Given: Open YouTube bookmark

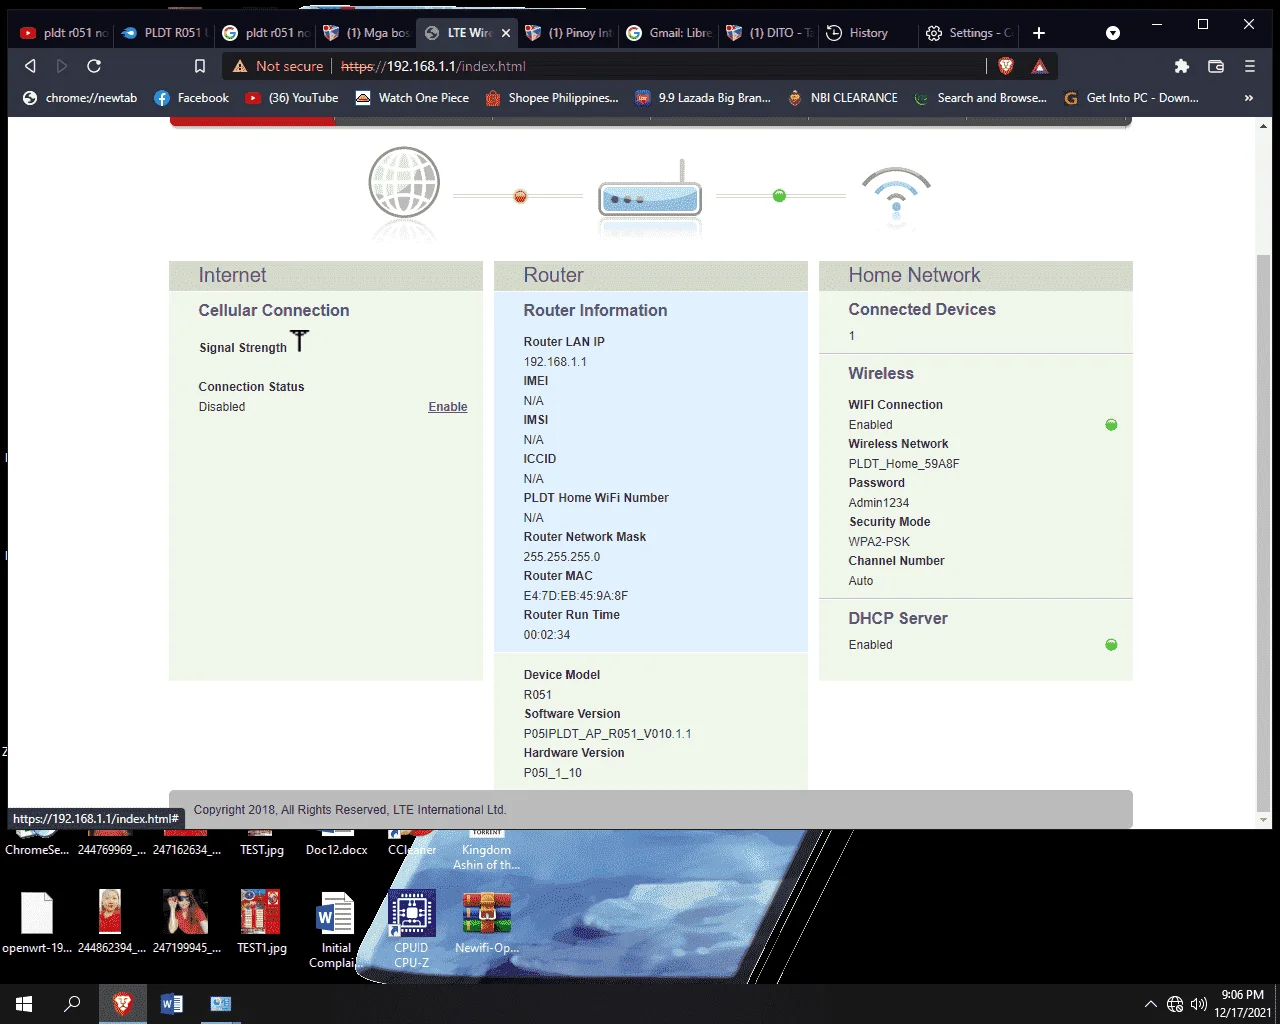Looking at the screenshot, I should pyautogui.click(x=292, y=98).
